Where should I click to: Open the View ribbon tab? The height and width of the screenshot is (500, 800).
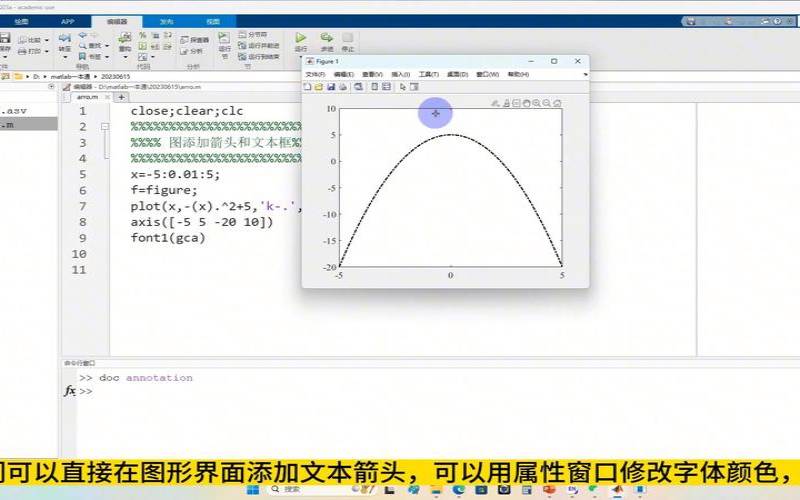click(x=213, y=21)
